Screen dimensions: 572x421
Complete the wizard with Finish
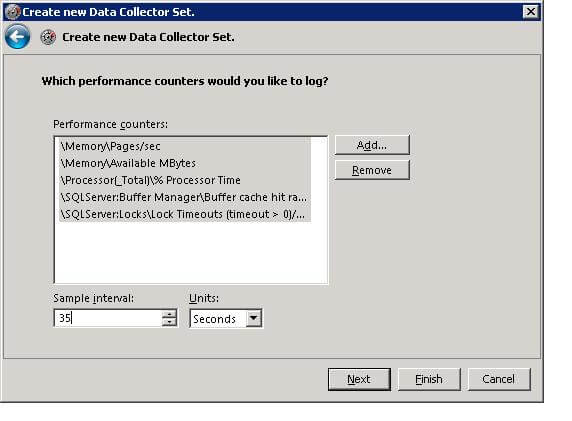(429, 379)
